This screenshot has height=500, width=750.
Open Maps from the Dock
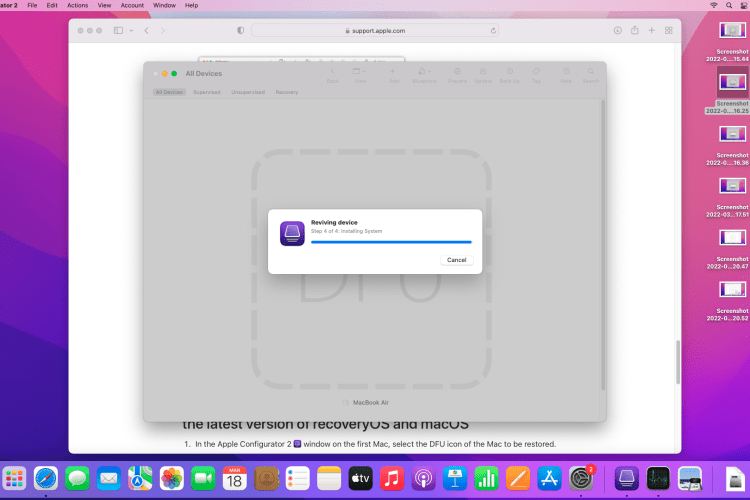pyautogui.click(x=140, y=478)
